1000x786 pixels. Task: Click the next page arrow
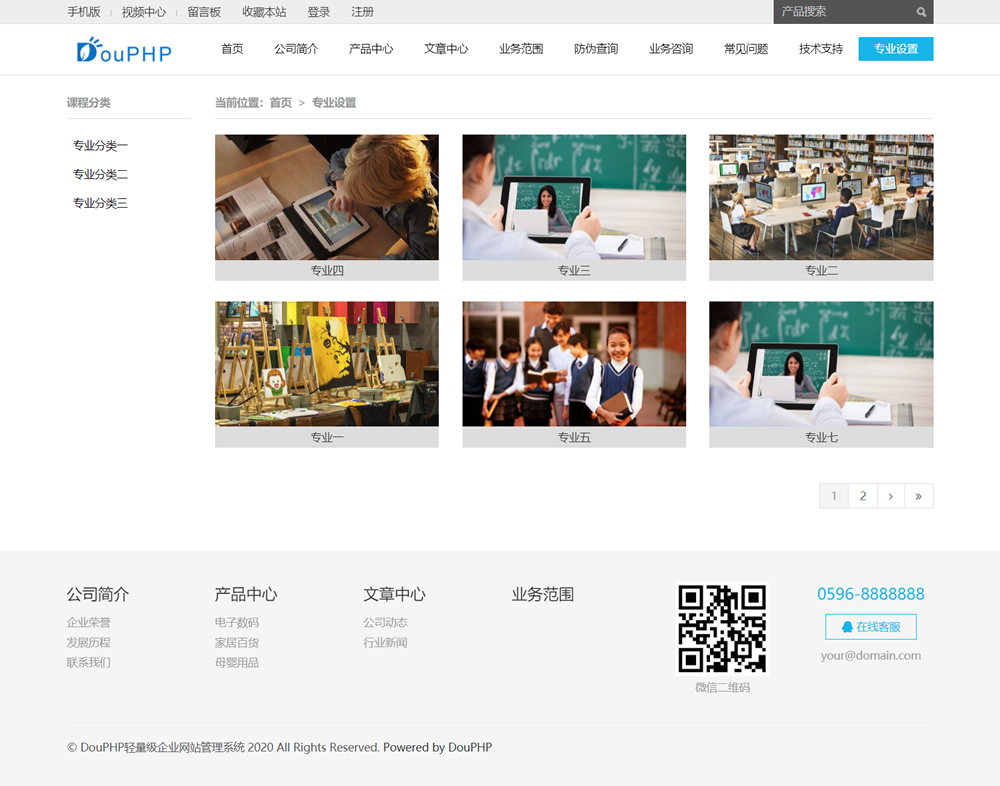click(891, 496)
